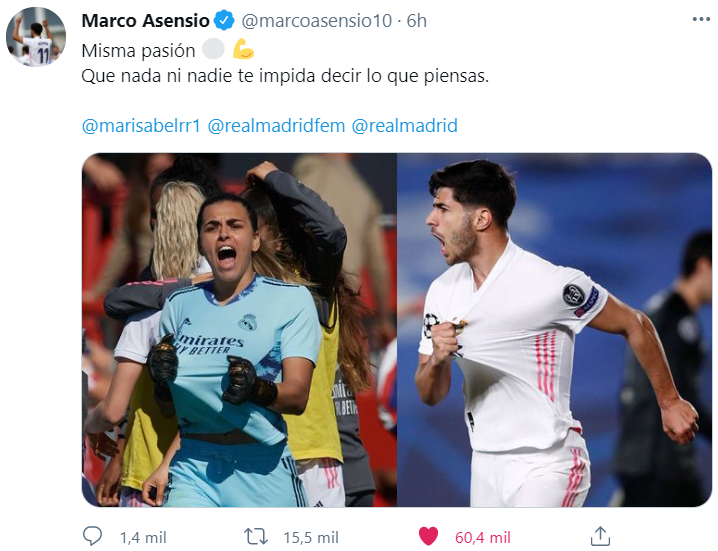The height and width of the screenshot is (551, 718).
Task: View the 15,5 mil retweets count
Action: tap(311, 537)
